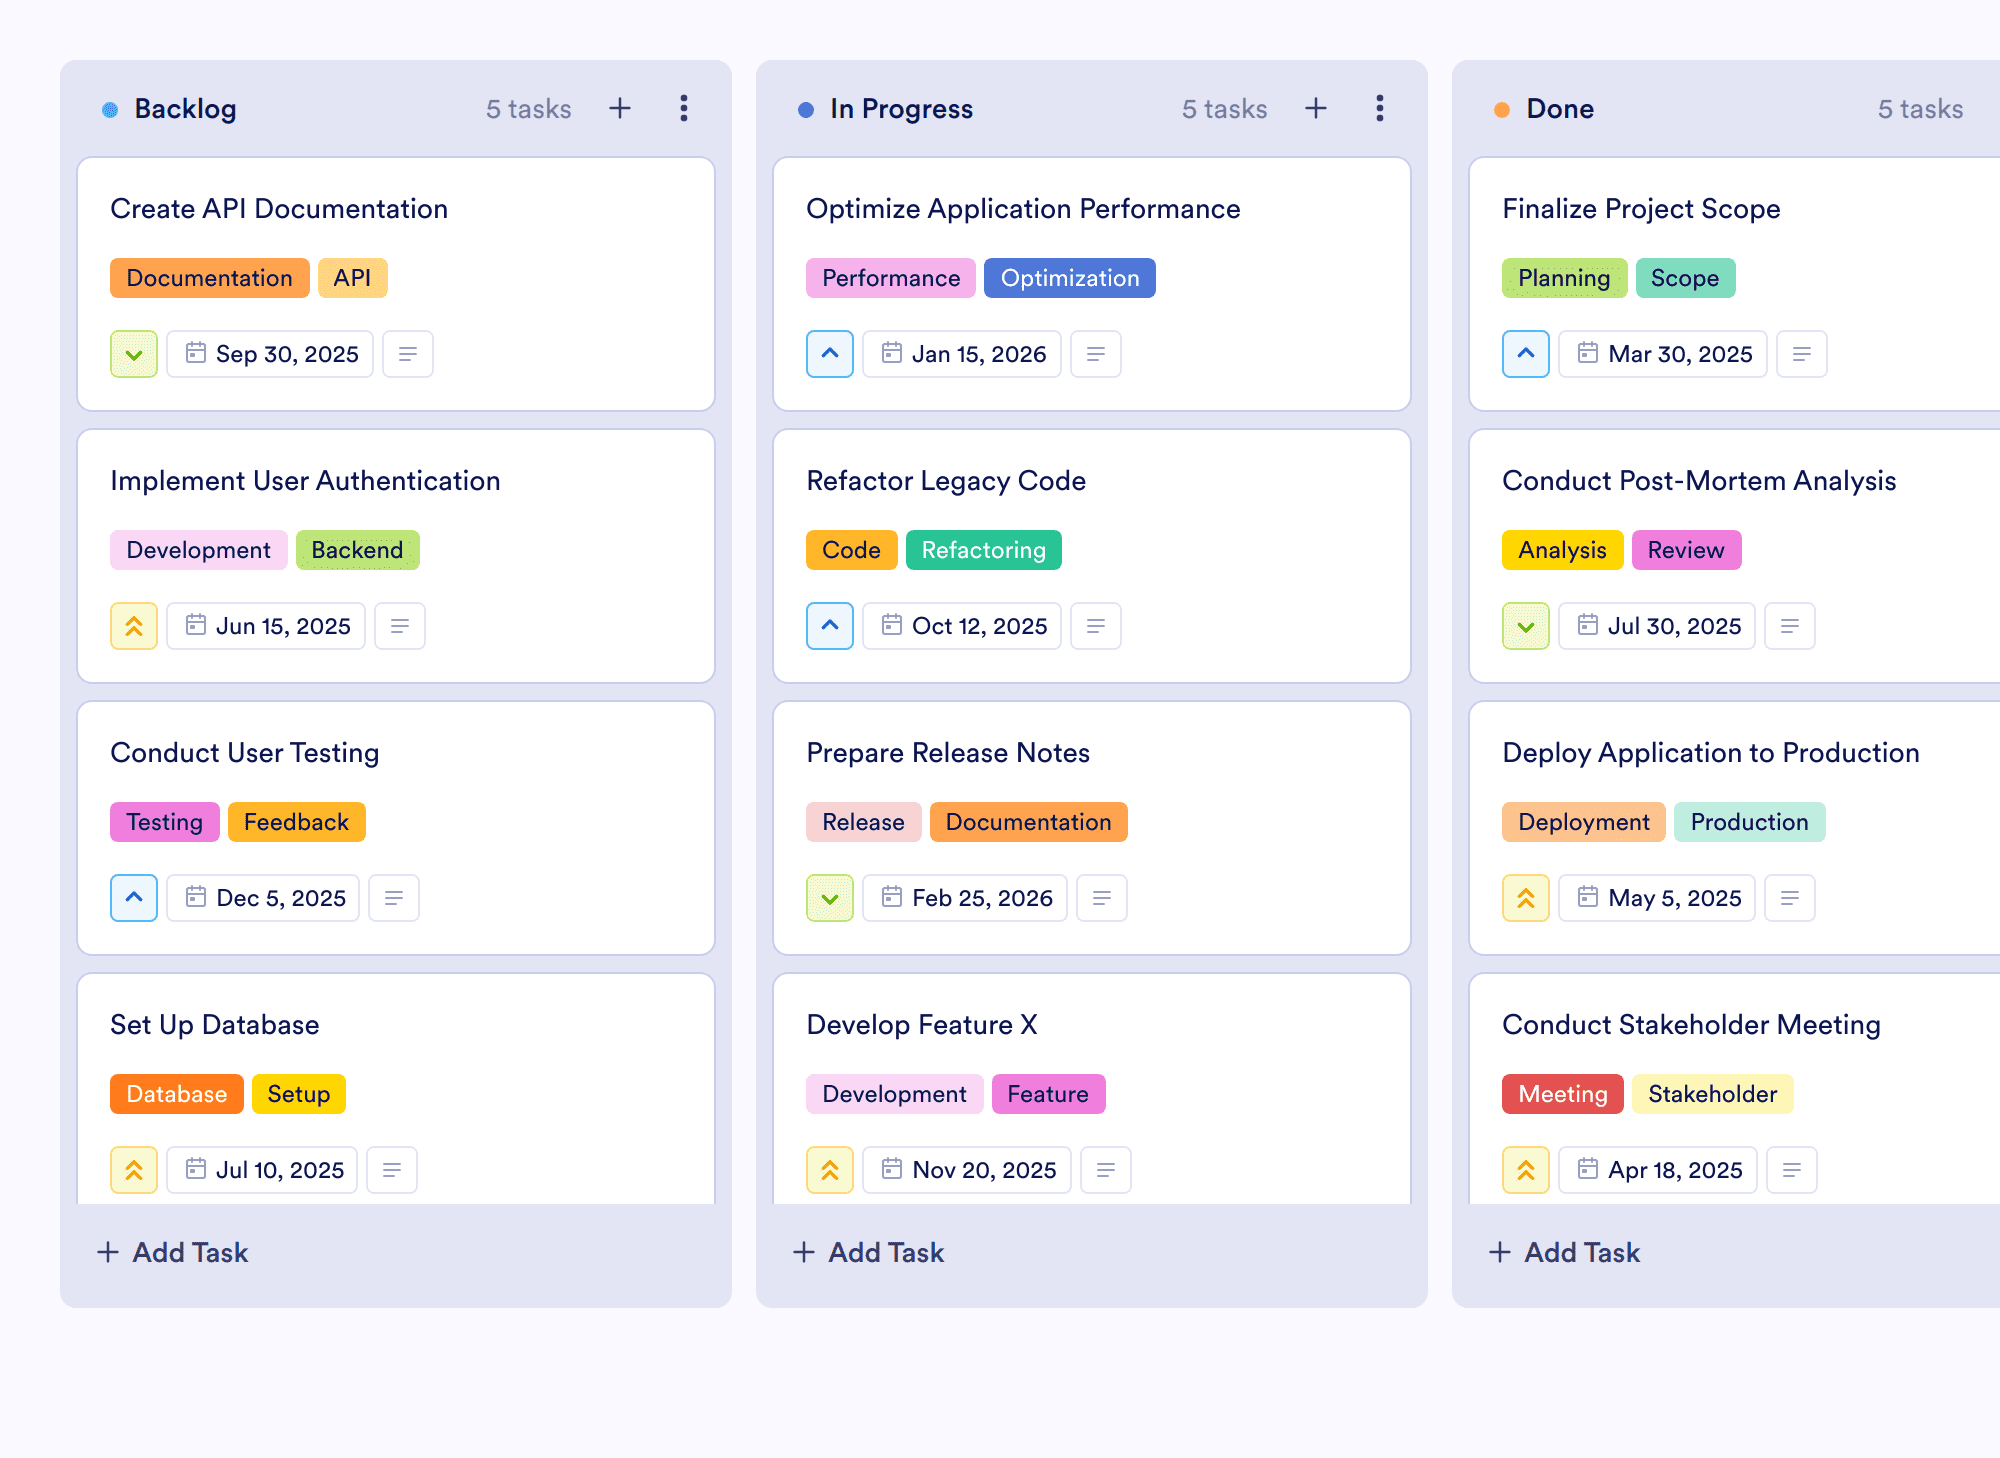The image size is (2000, 1458).
Task: Open description icon on Create API Documentation card
Action: (x=408, y=354)
